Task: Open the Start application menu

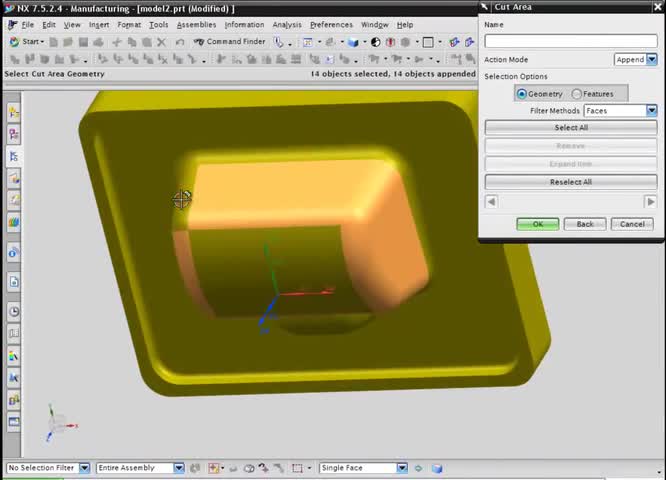Action: [26, 42]
